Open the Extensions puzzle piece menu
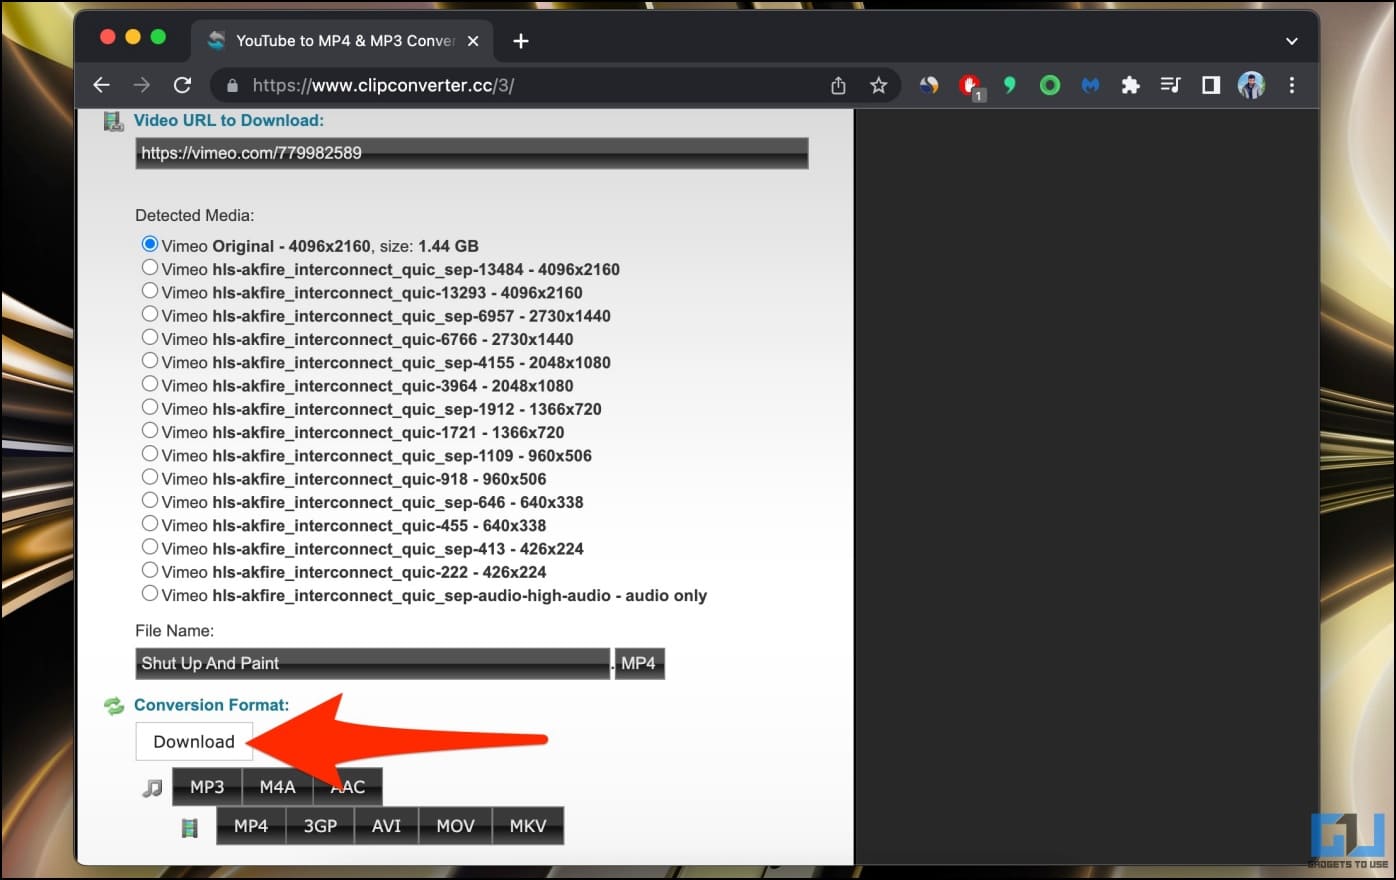The width and height of the screenshot is (1396, 880). tap(1130, 86)
